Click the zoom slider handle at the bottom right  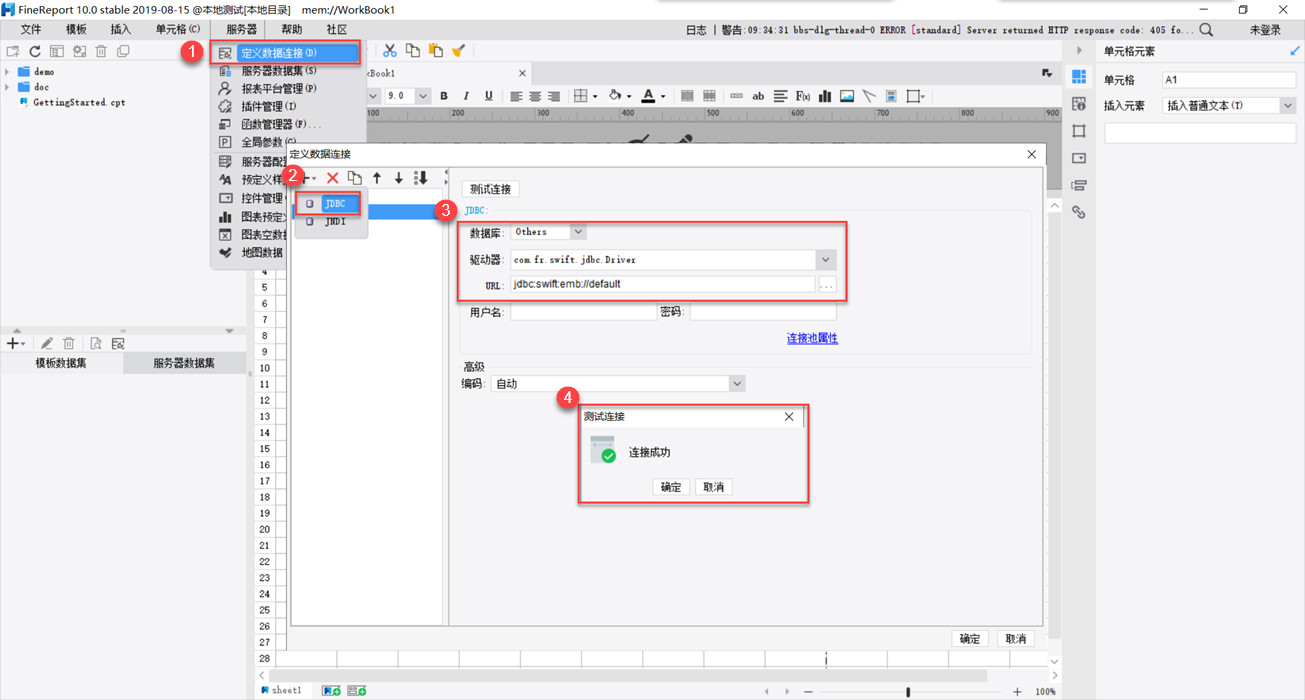coord(908,691)
